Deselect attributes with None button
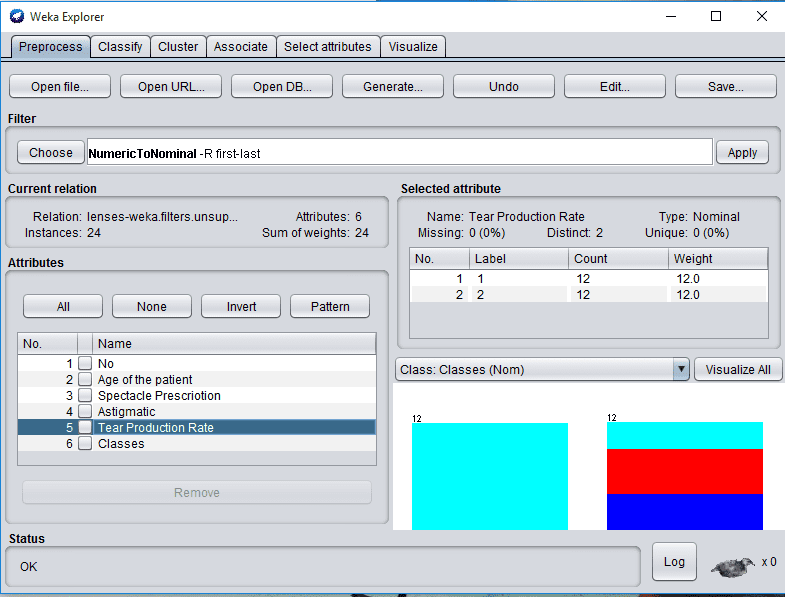This screenshot has width=785, height=597. point(152,306)
